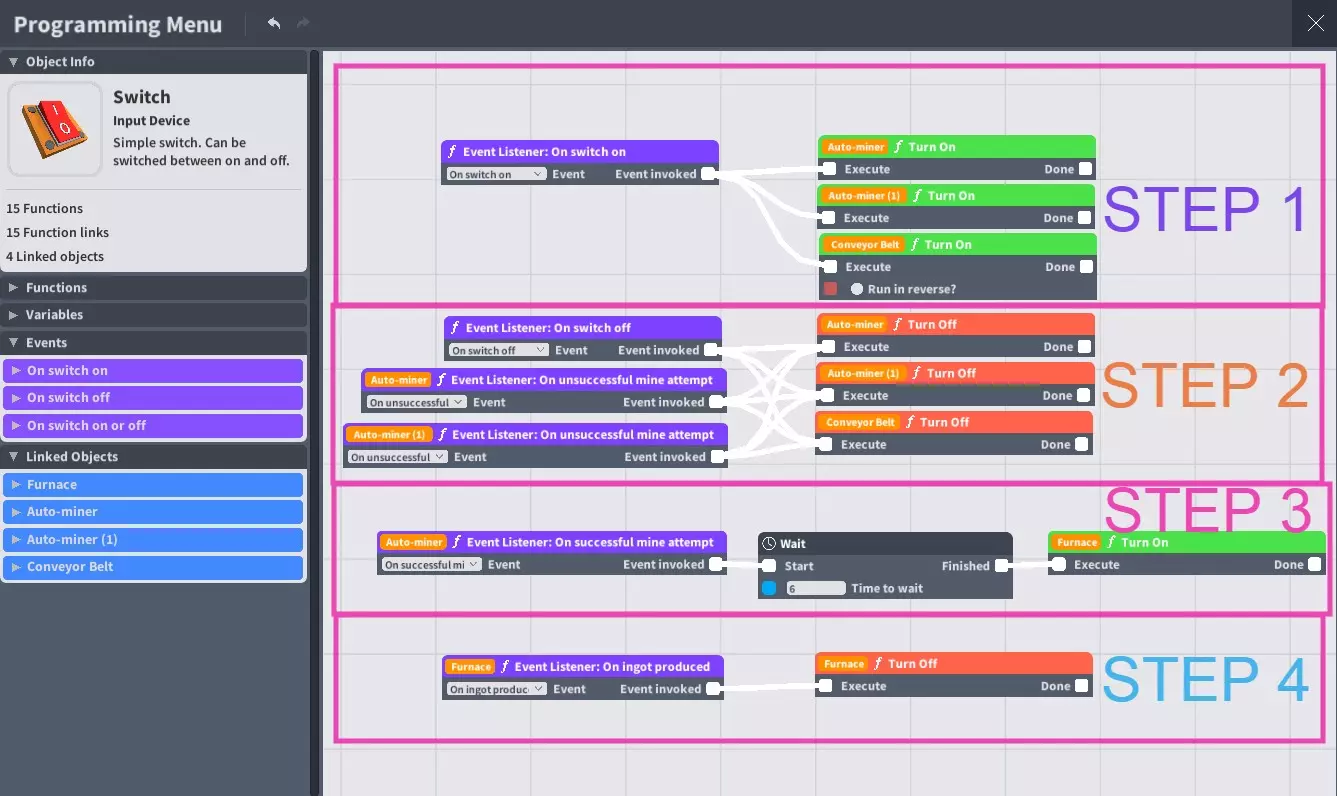Open the 'On switch off' listener event dropdown

499,350
